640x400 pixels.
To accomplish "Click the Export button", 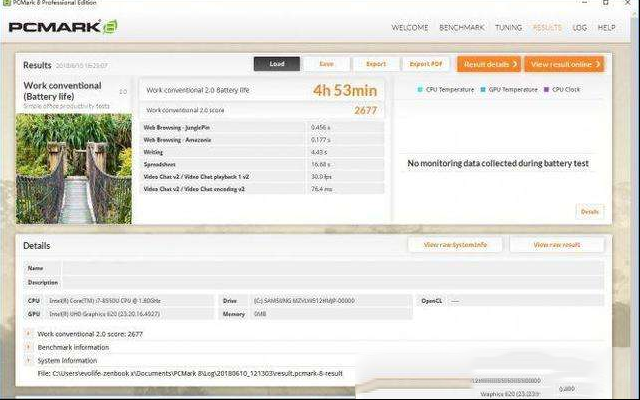I will point(376,64).
